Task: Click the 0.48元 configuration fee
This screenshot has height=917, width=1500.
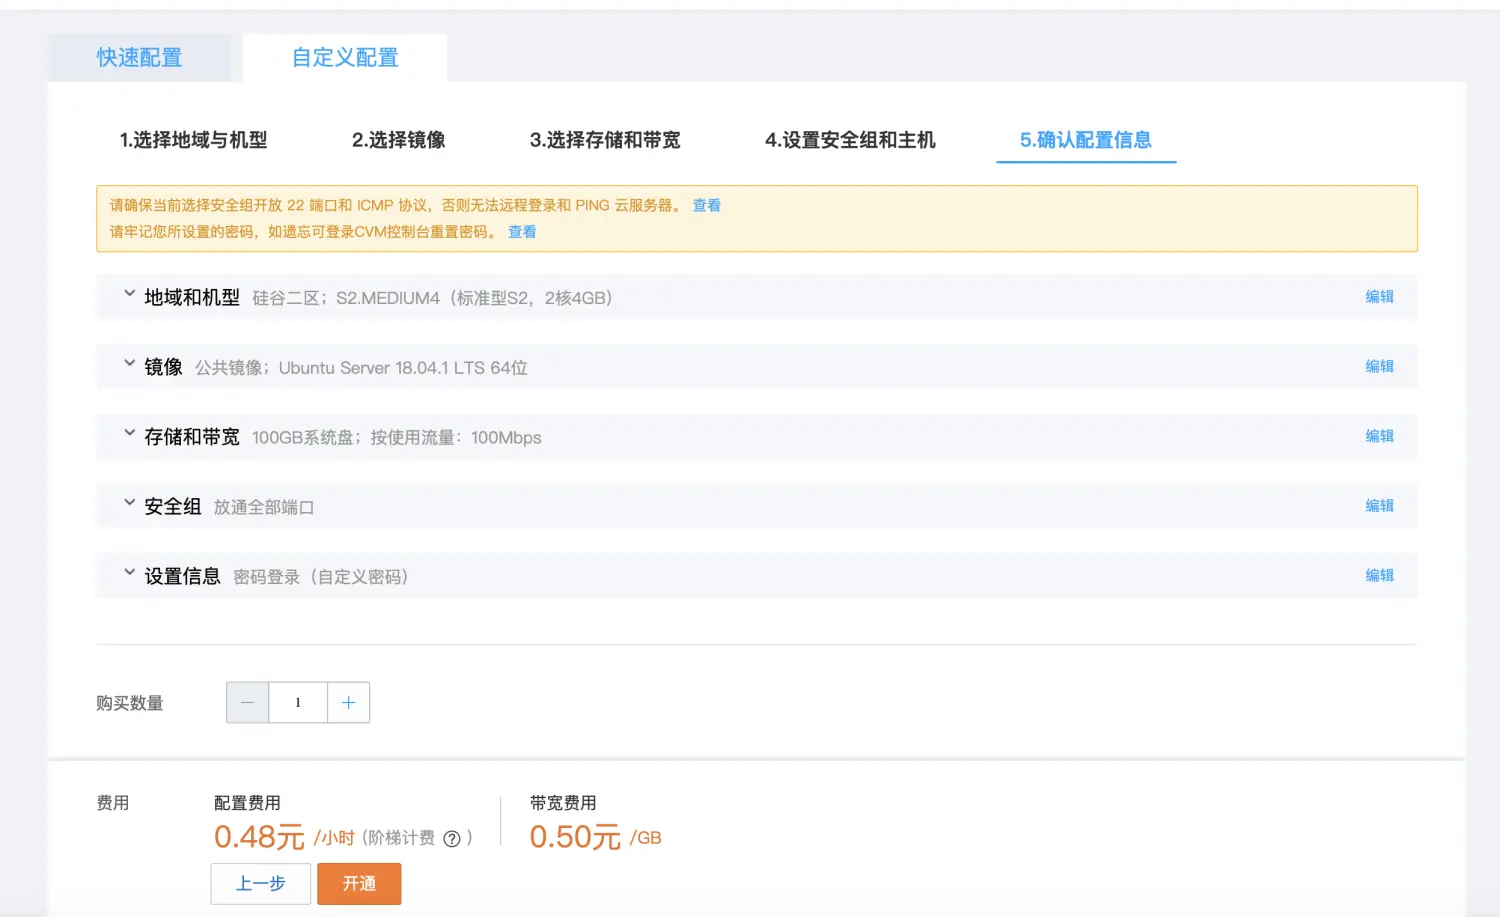Action: click(259, 837)
